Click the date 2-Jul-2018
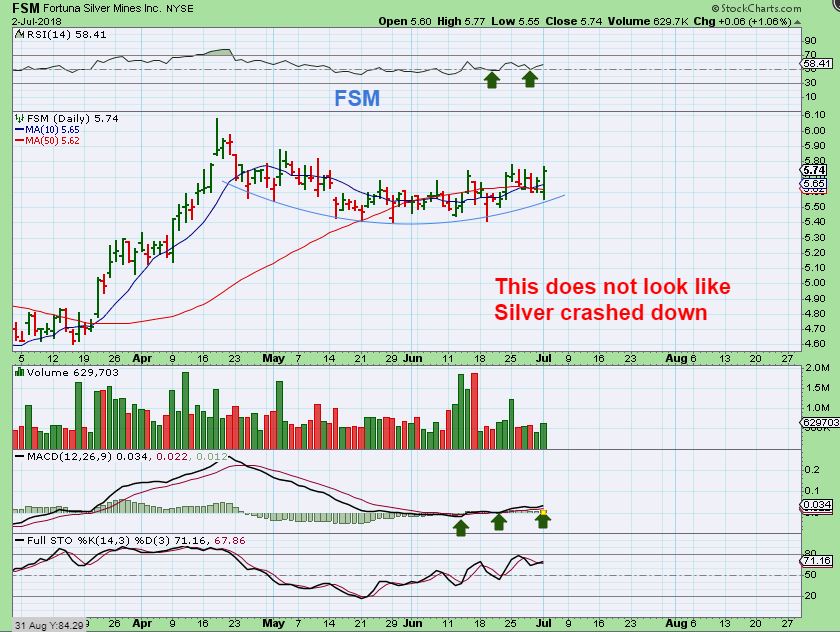840x632 pixels. [36, 22]
